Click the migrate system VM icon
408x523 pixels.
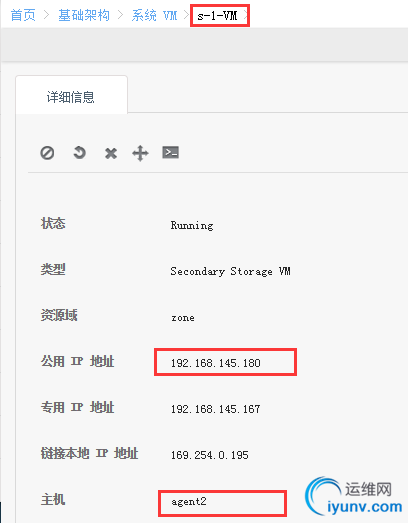[x=140, y=153]
